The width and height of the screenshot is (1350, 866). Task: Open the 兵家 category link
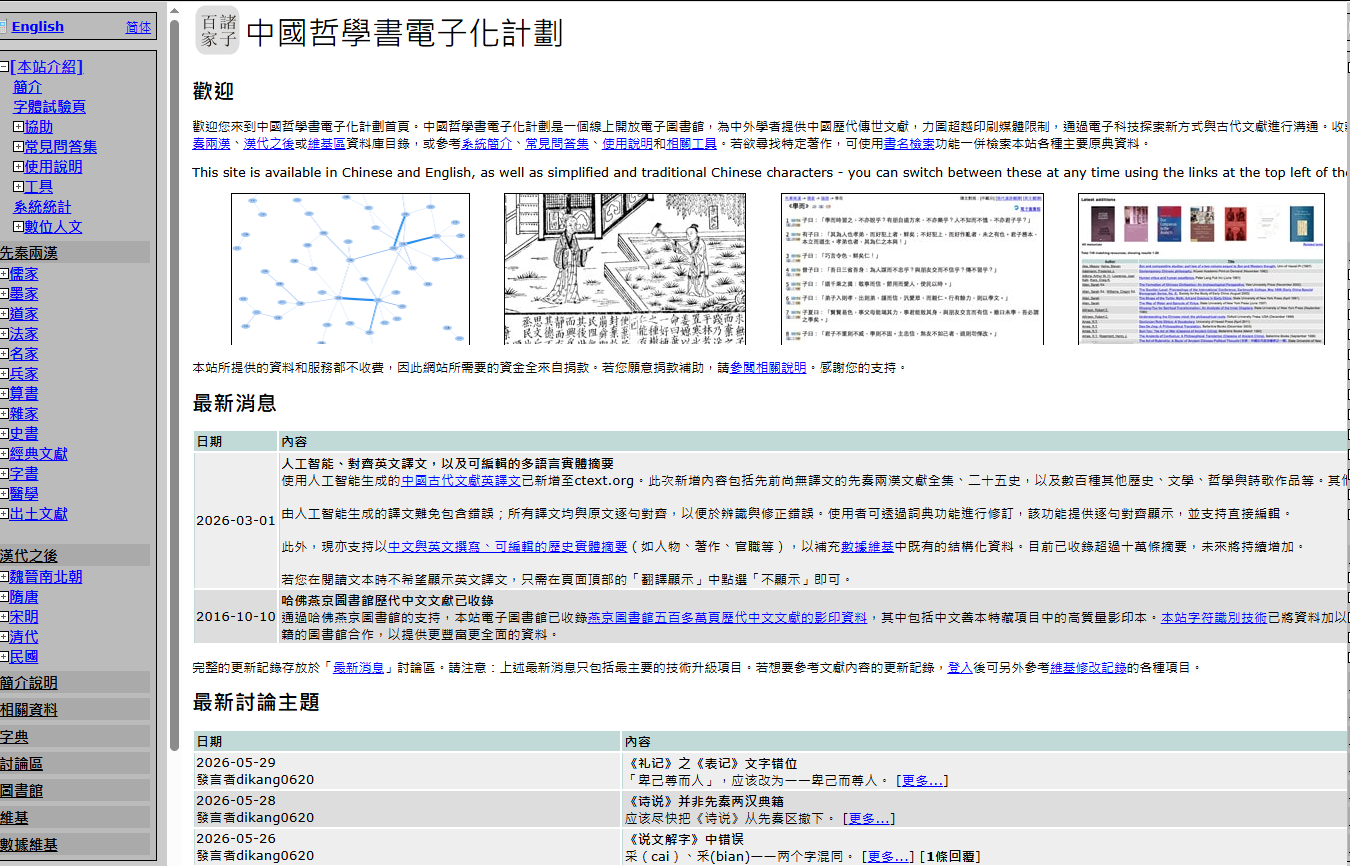pos(24,374)
